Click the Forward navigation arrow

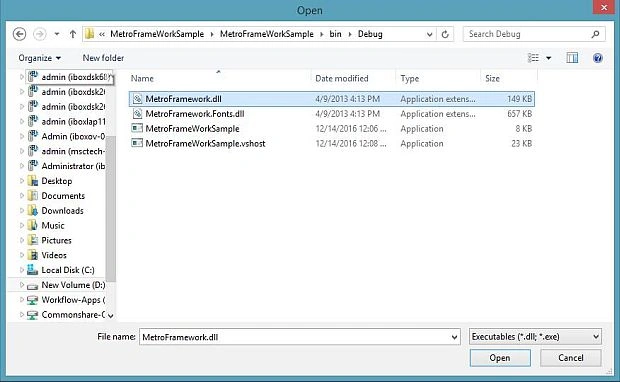[x=39, y=34]
